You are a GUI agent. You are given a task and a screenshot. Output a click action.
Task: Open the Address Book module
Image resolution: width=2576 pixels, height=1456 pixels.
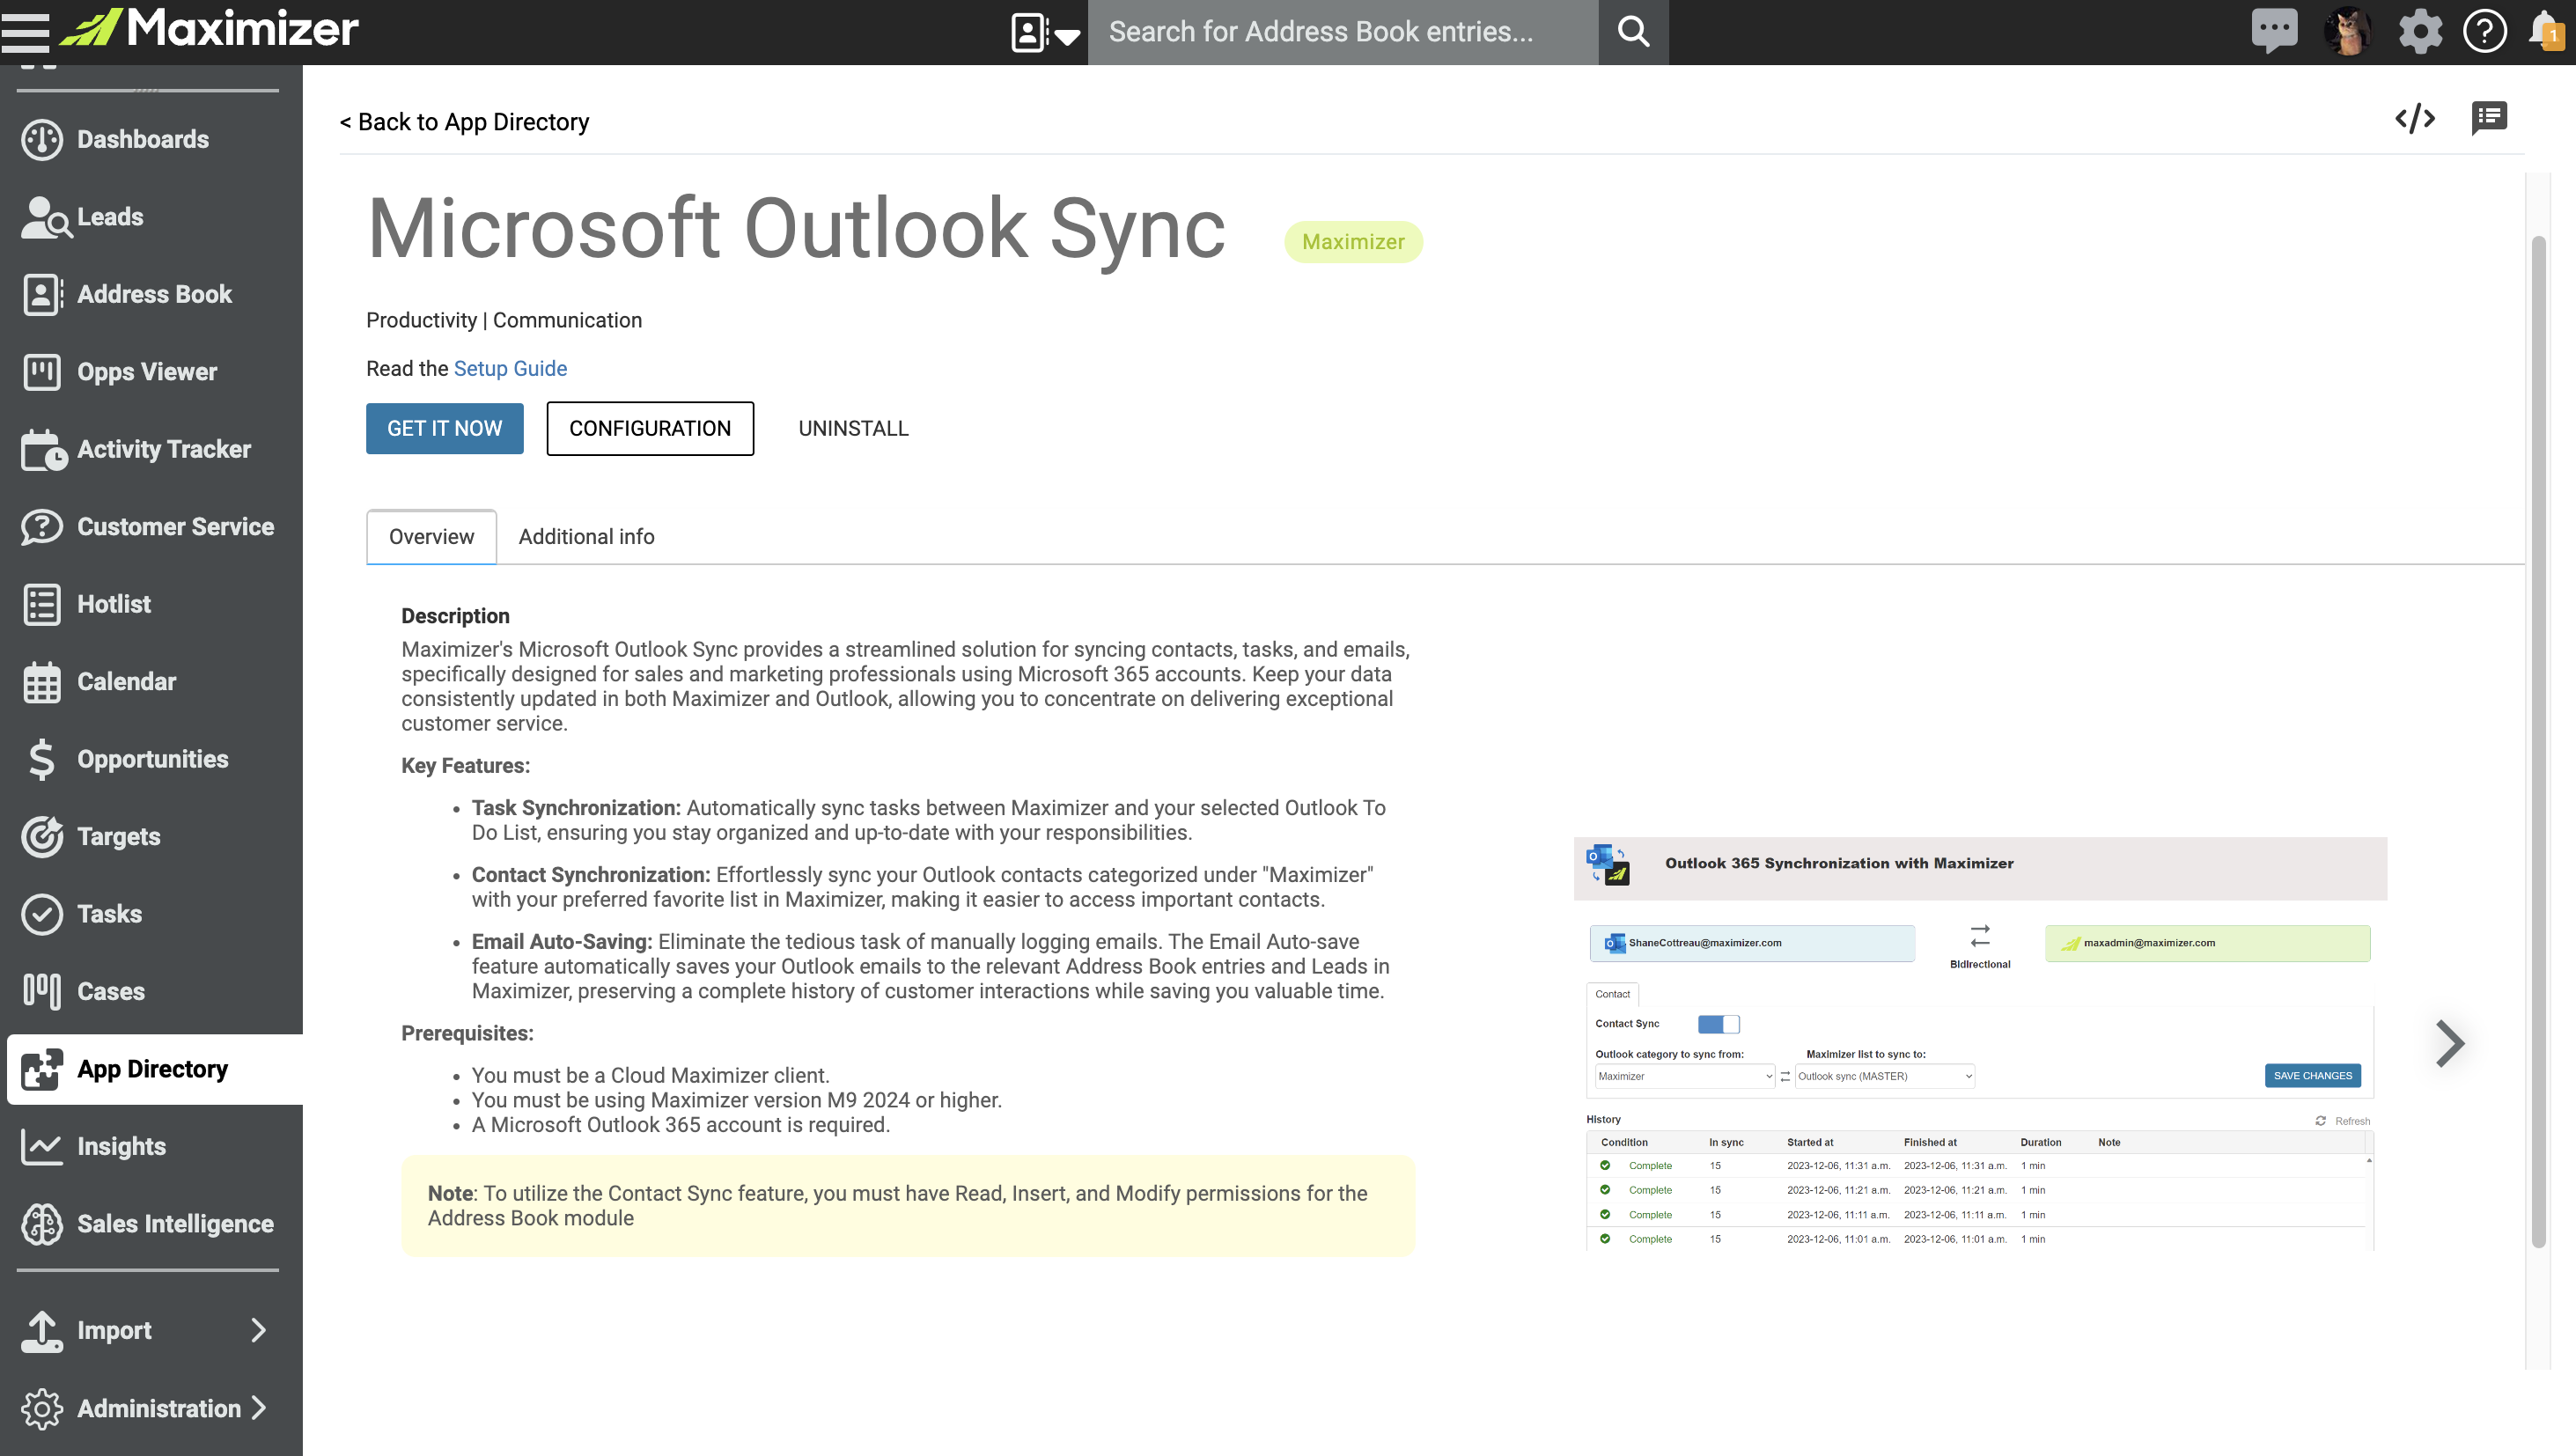tap(151, 294)
